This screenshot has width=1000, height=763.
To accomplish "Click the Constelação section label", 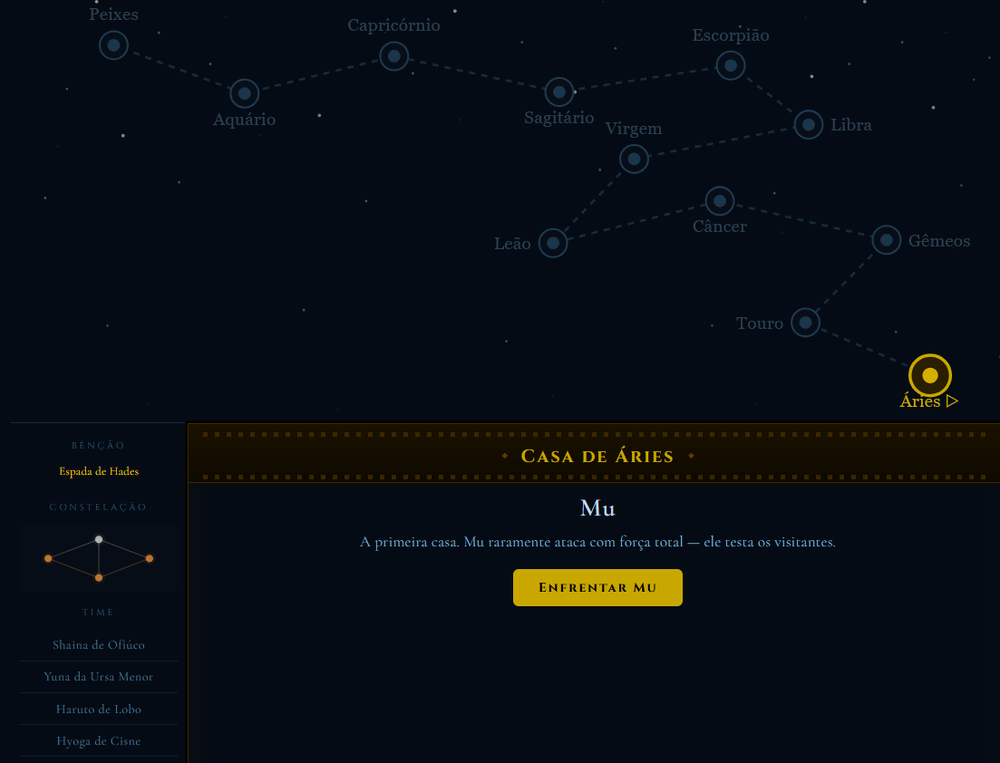I will (x=98, y=507).
